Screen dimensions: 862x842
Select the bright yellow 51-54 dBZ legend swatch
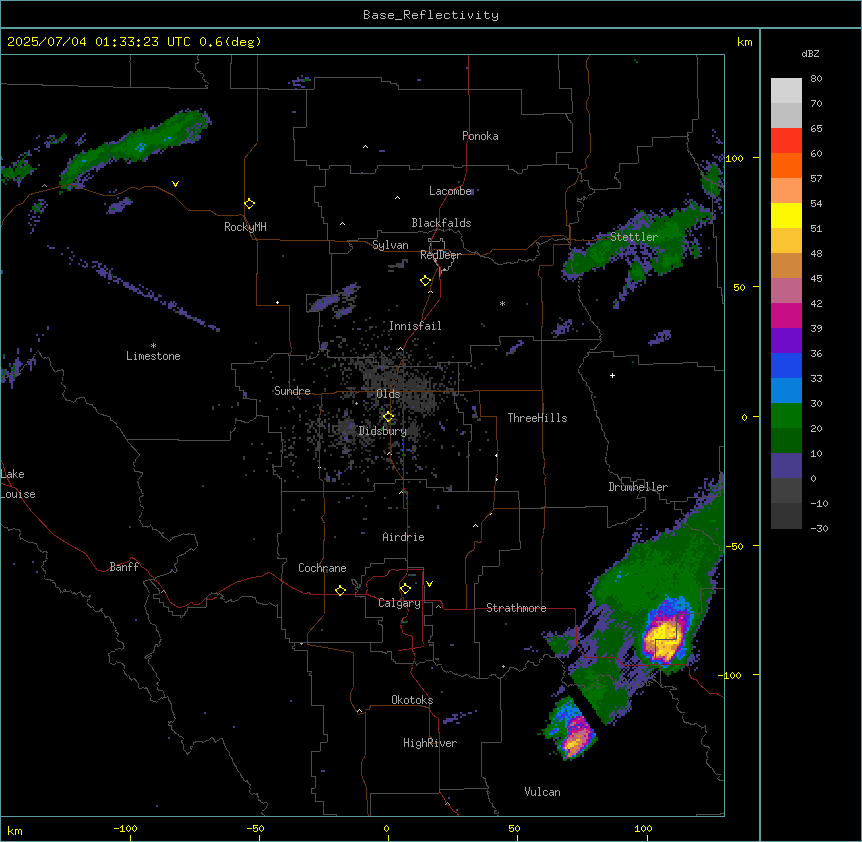tap(786, 215)
